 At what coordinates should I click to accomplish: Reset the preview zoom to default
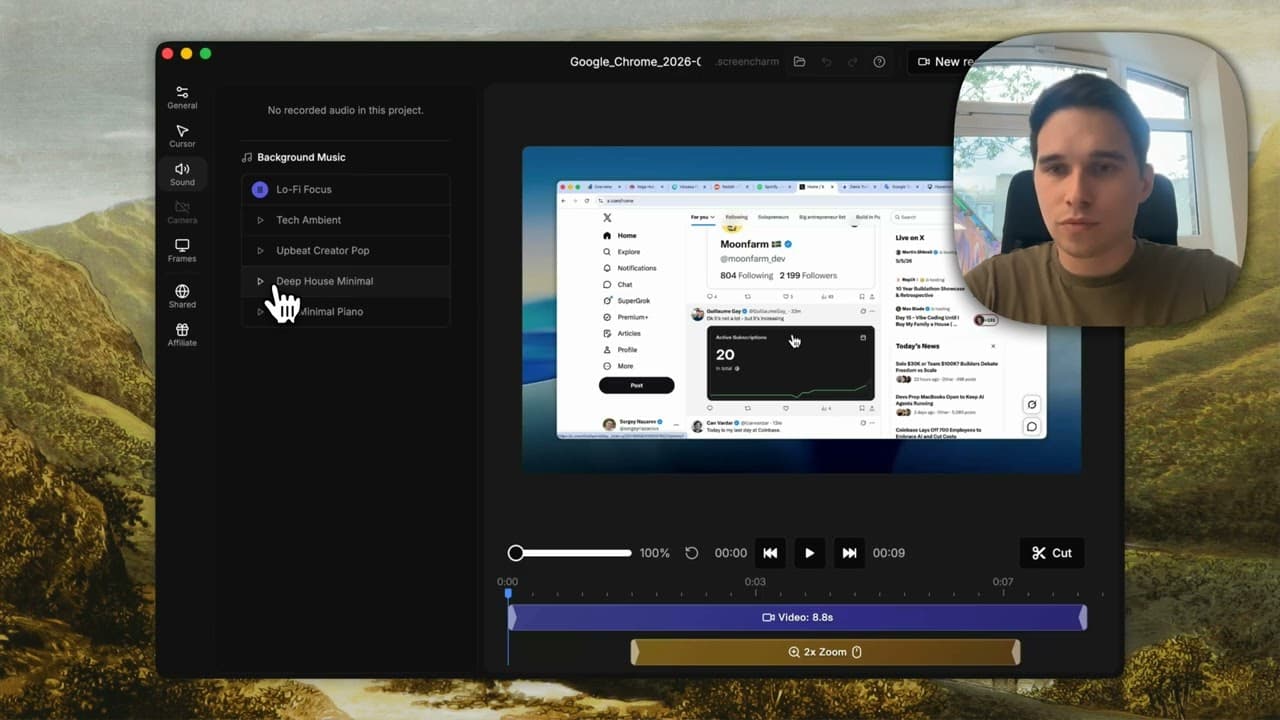click(691, 553)
